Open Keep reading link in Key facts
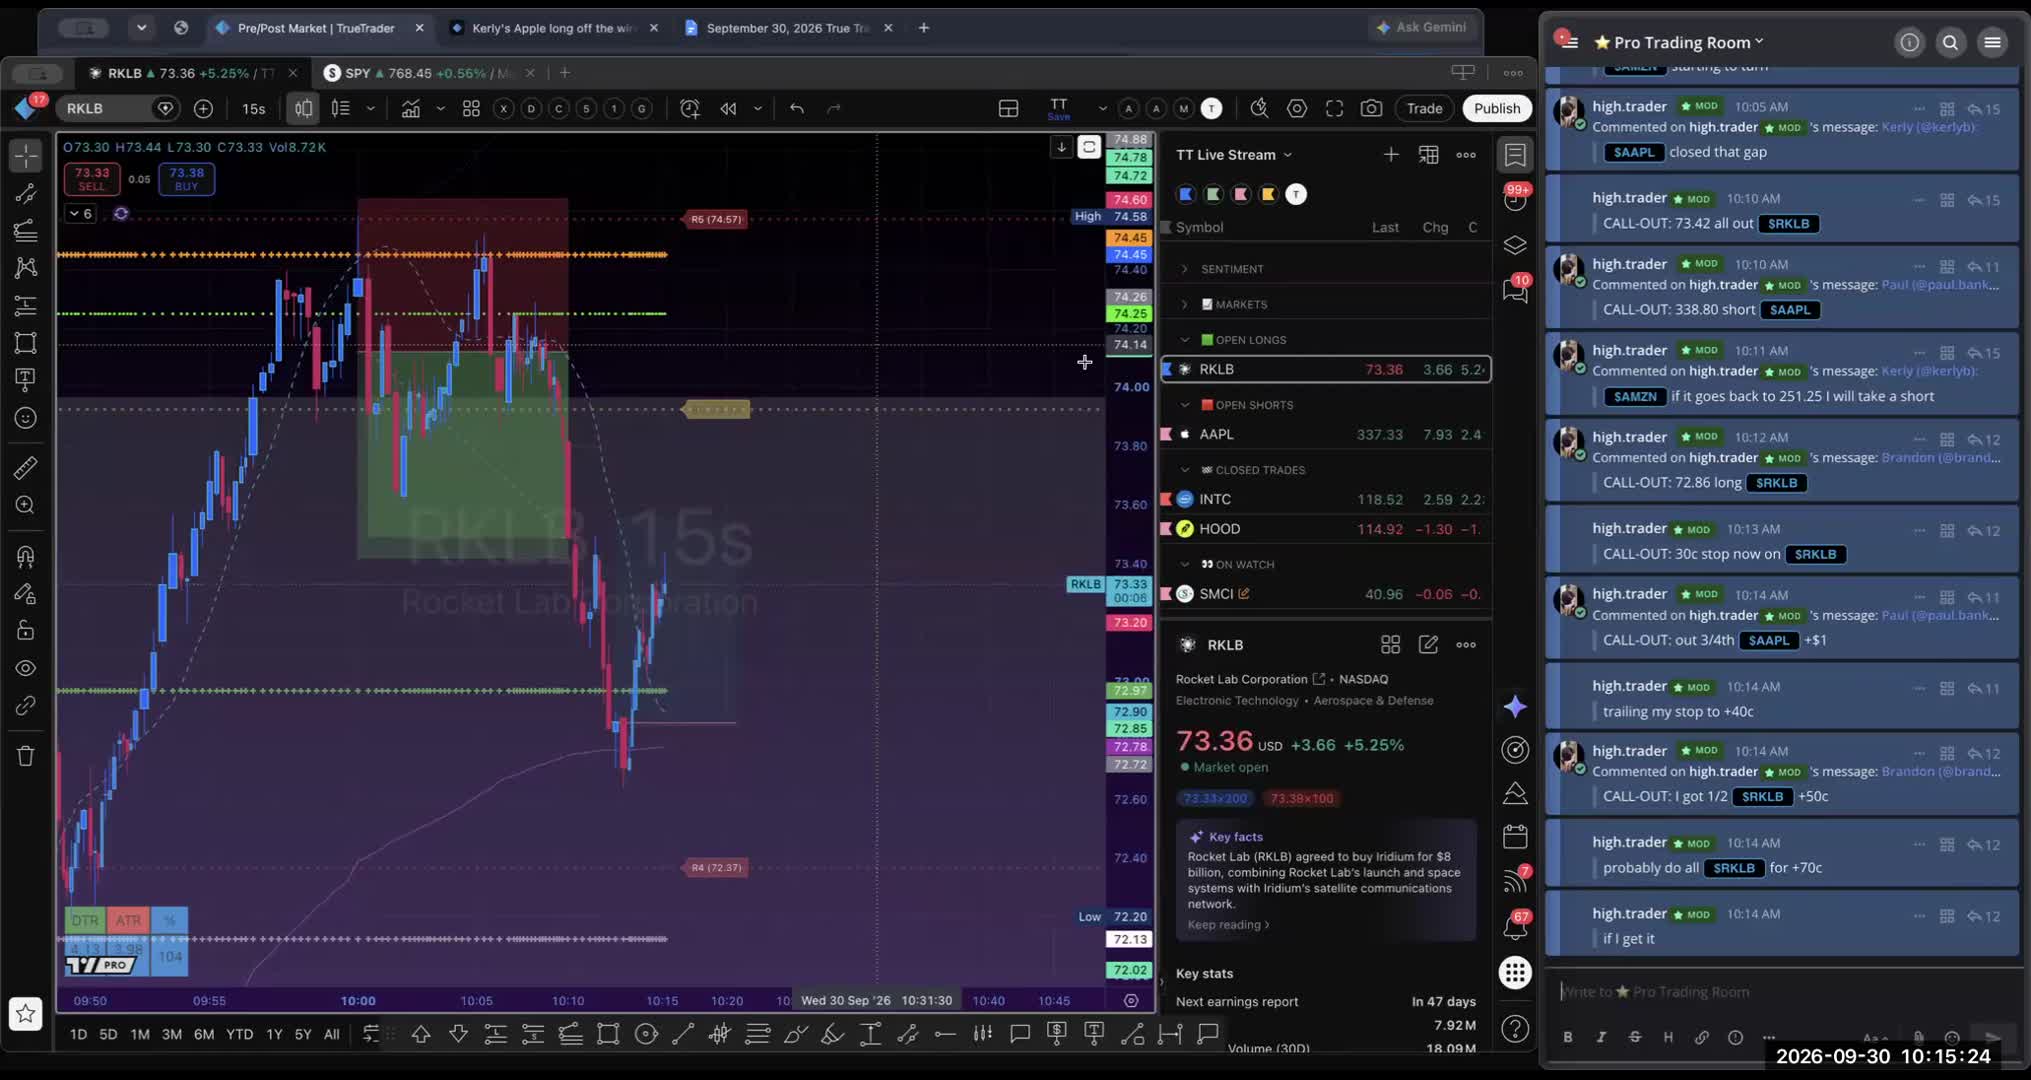The height and width of the screenshot is (1080, 2031). (1228, 925)
